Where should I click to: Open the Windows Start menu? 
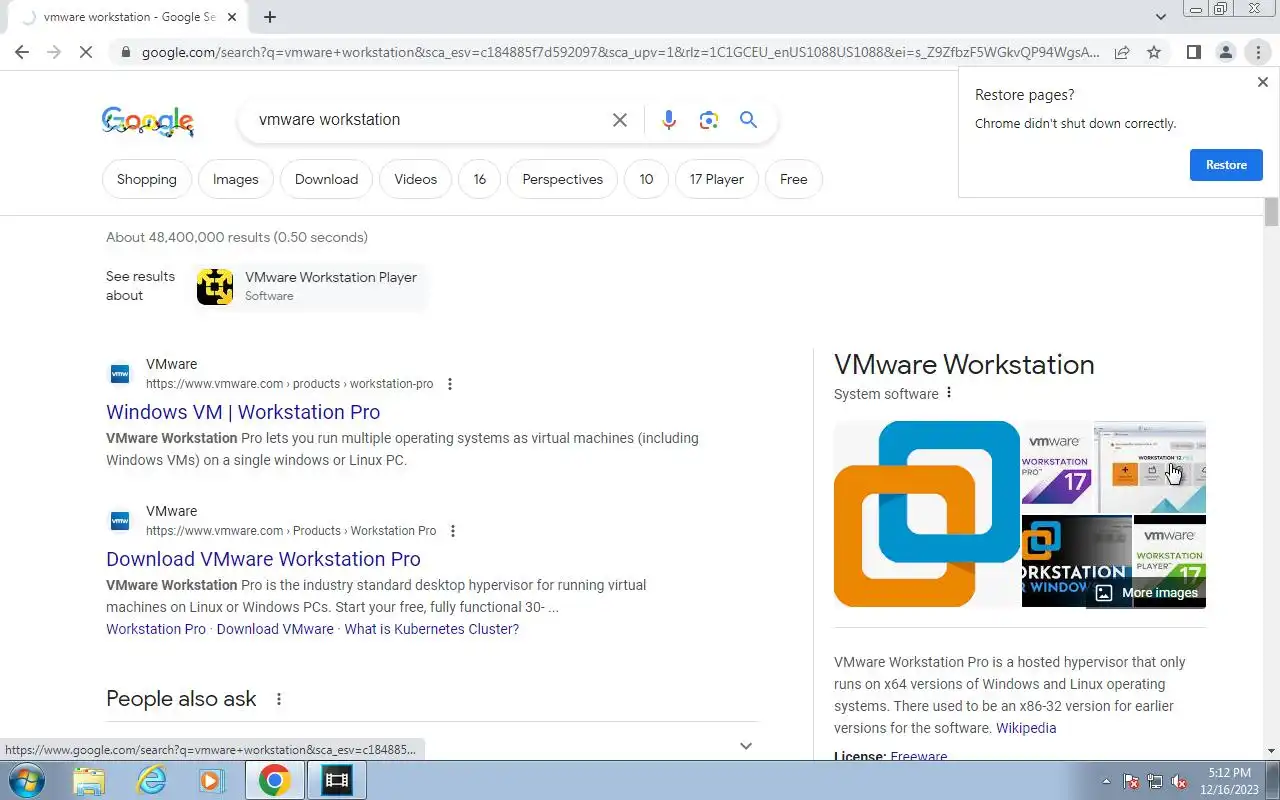click(x=26, y=780)
